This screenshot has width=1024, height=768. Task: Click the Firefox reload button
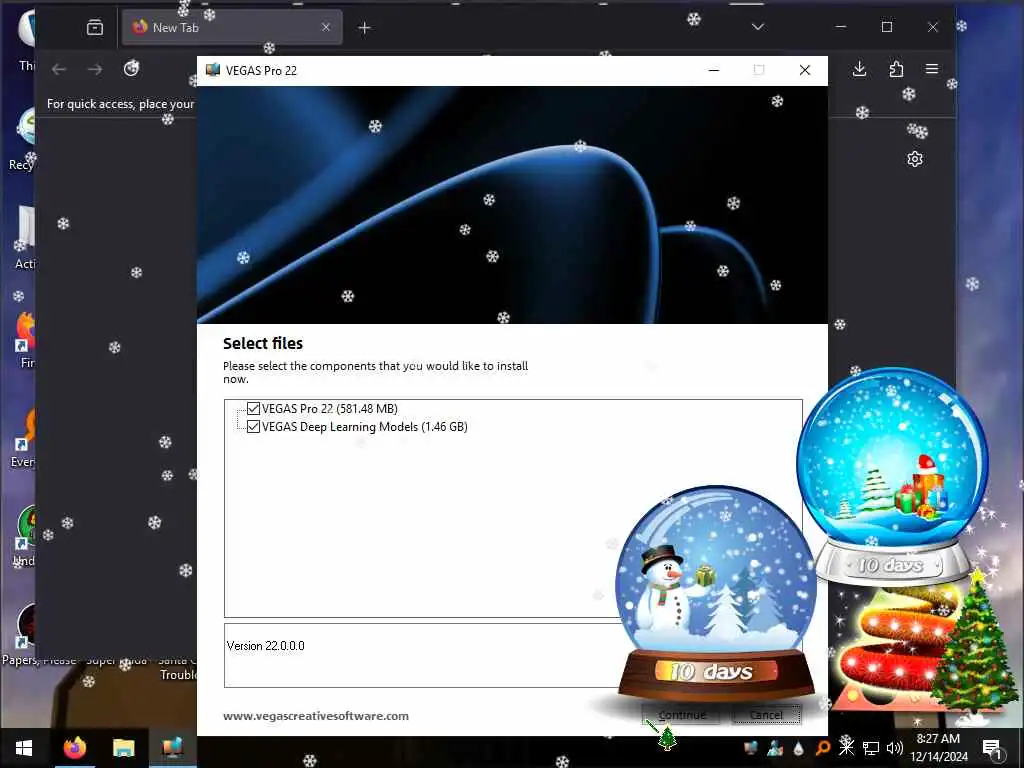[x=131, y=69]
